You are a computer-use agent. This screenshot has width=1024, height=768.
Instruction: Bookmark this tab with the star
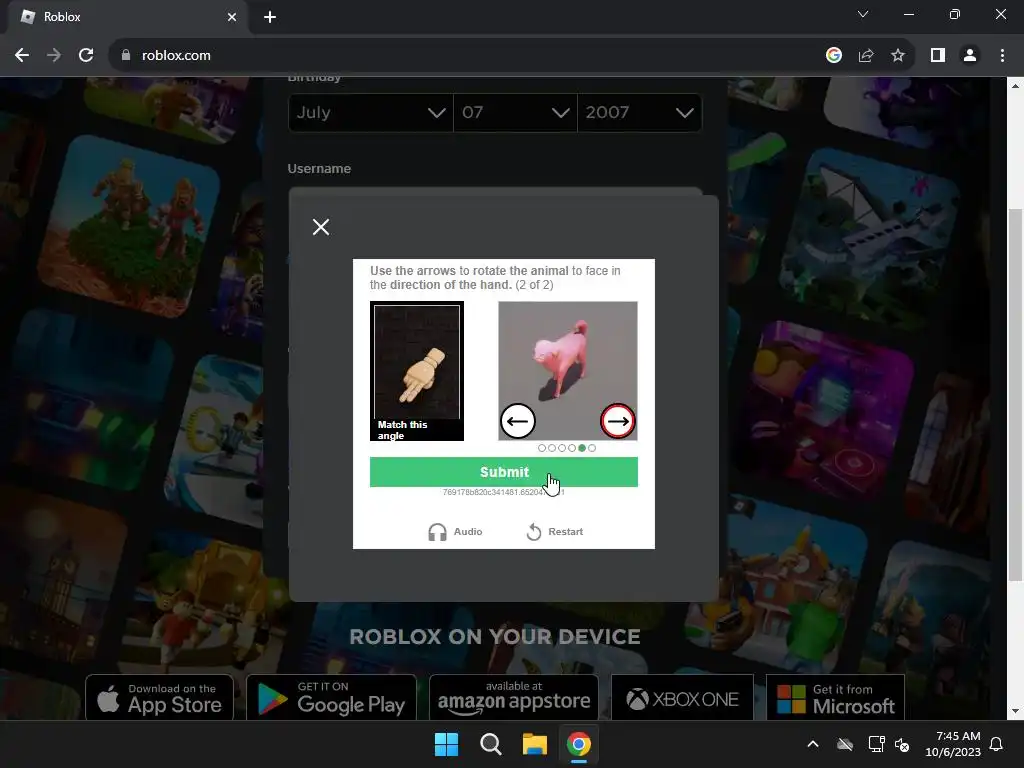pyautogui.click(x=898, y=56)
